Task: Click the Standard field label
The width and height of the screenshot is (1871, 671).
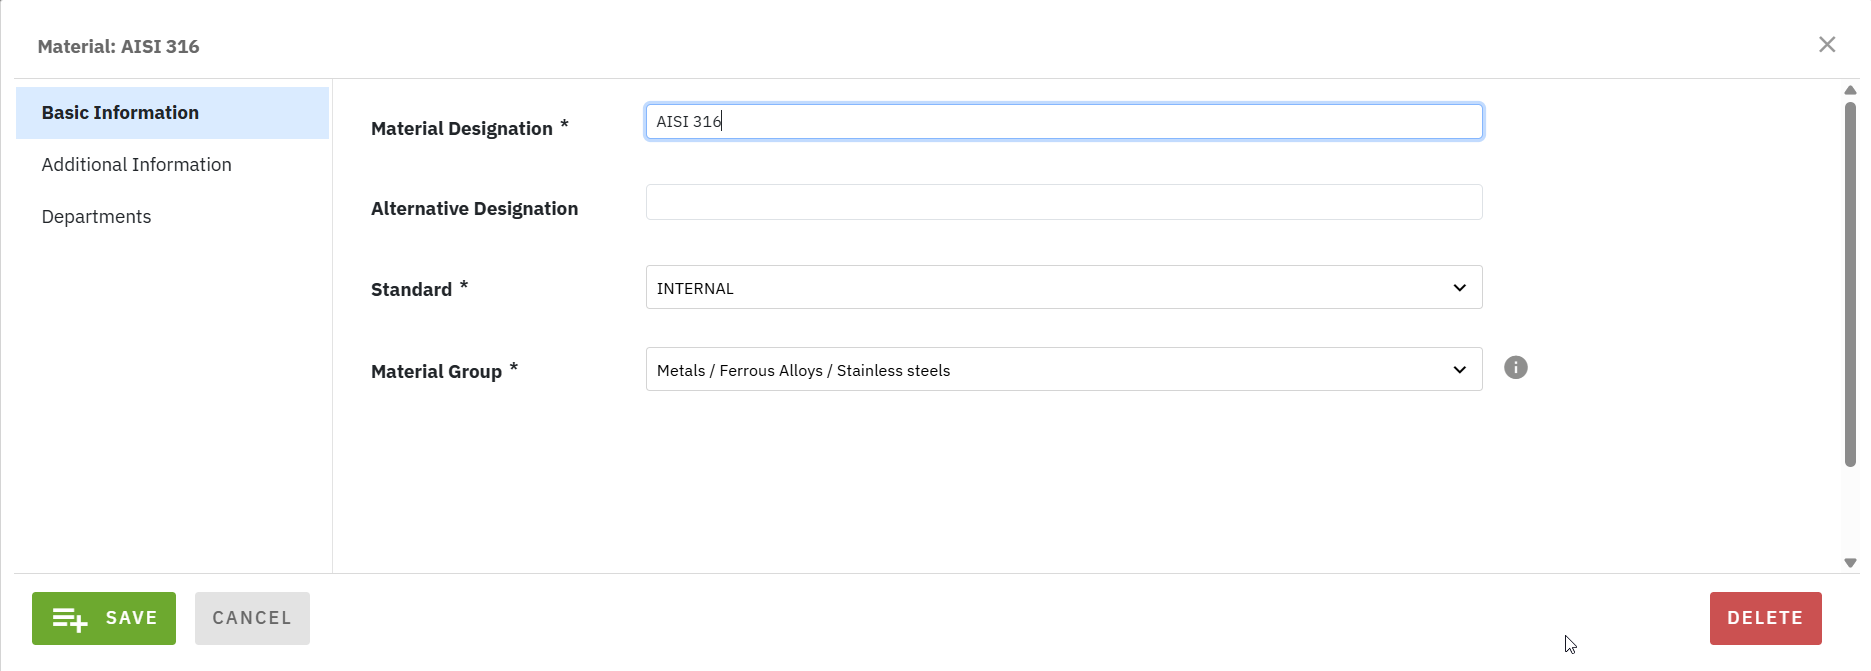Action: click(x=411, y=290)
